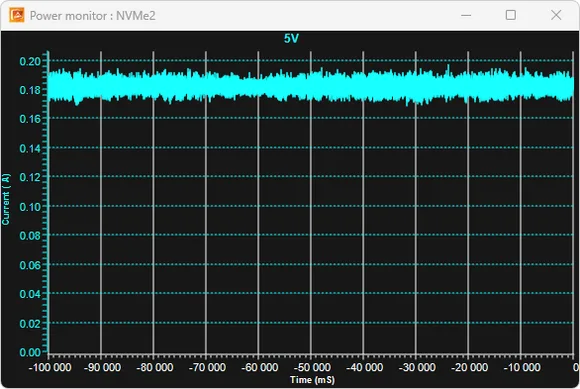Click the 5V chart title
The height and width of the screenshot is (389, 580).
[x=291, y=38]
